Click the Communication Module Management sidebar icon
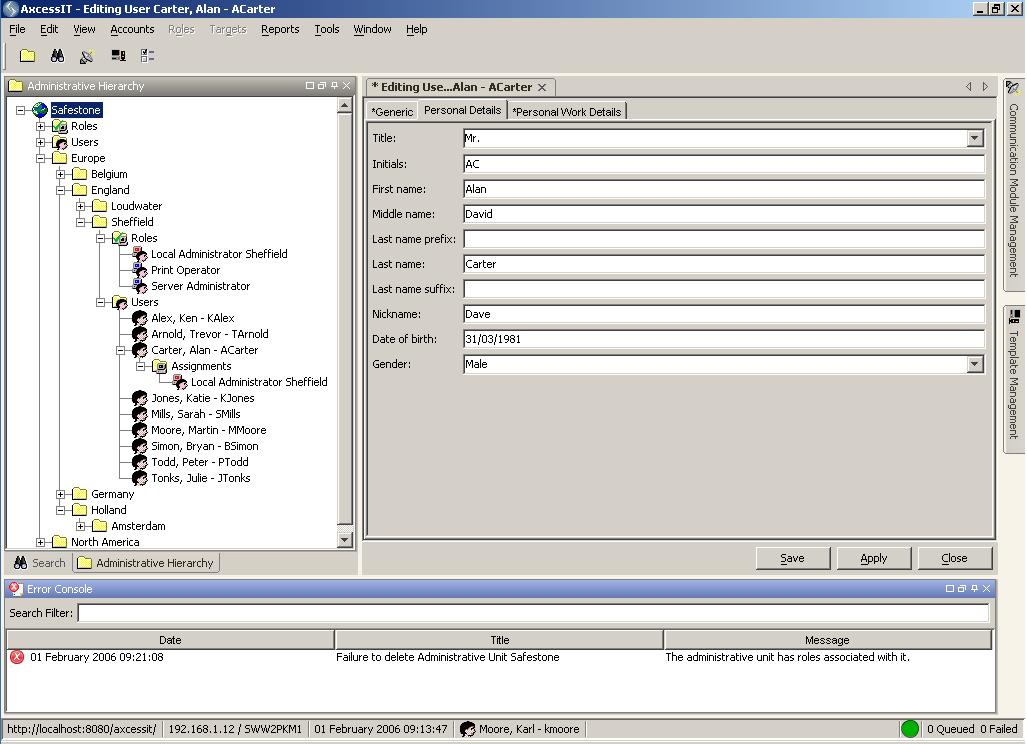This screenshot has width=1027, height=744. 1013,88
